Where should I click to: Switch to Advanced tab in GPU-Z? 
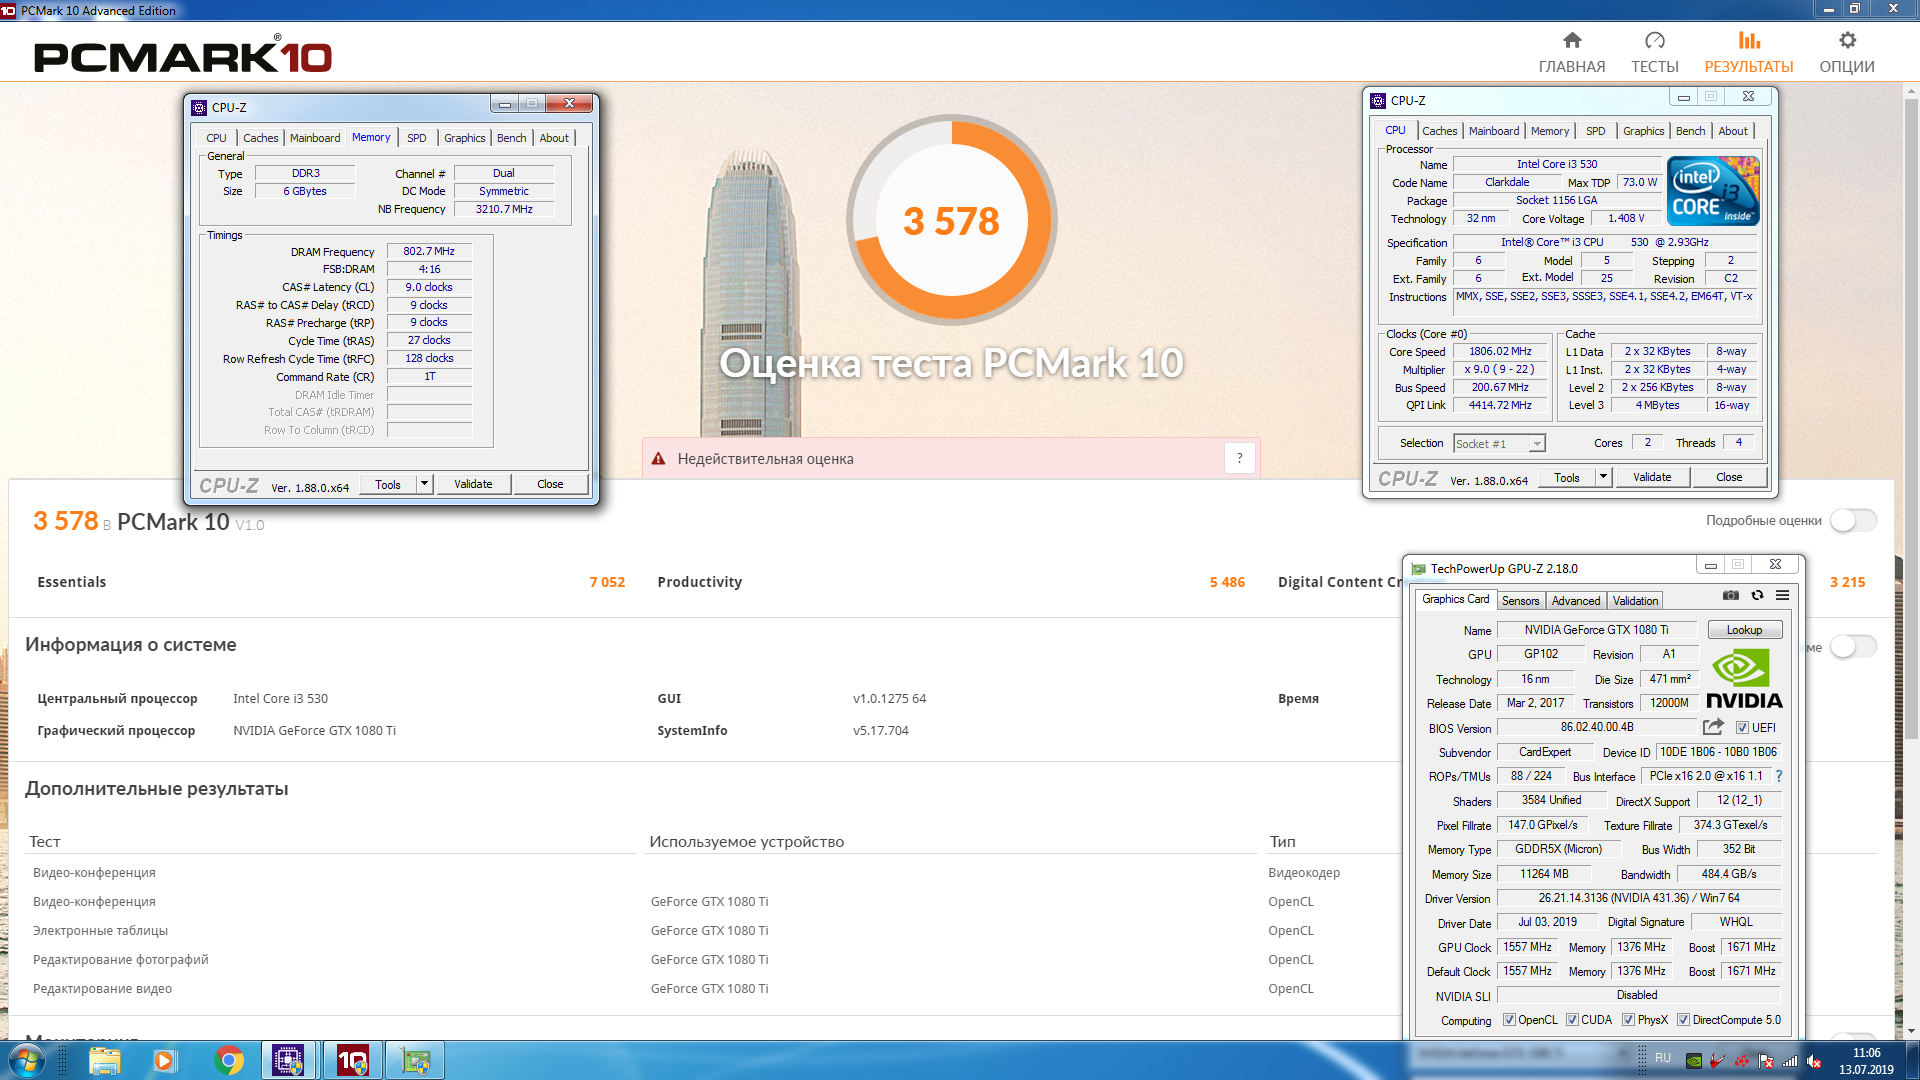click(x=1576, y=601)
